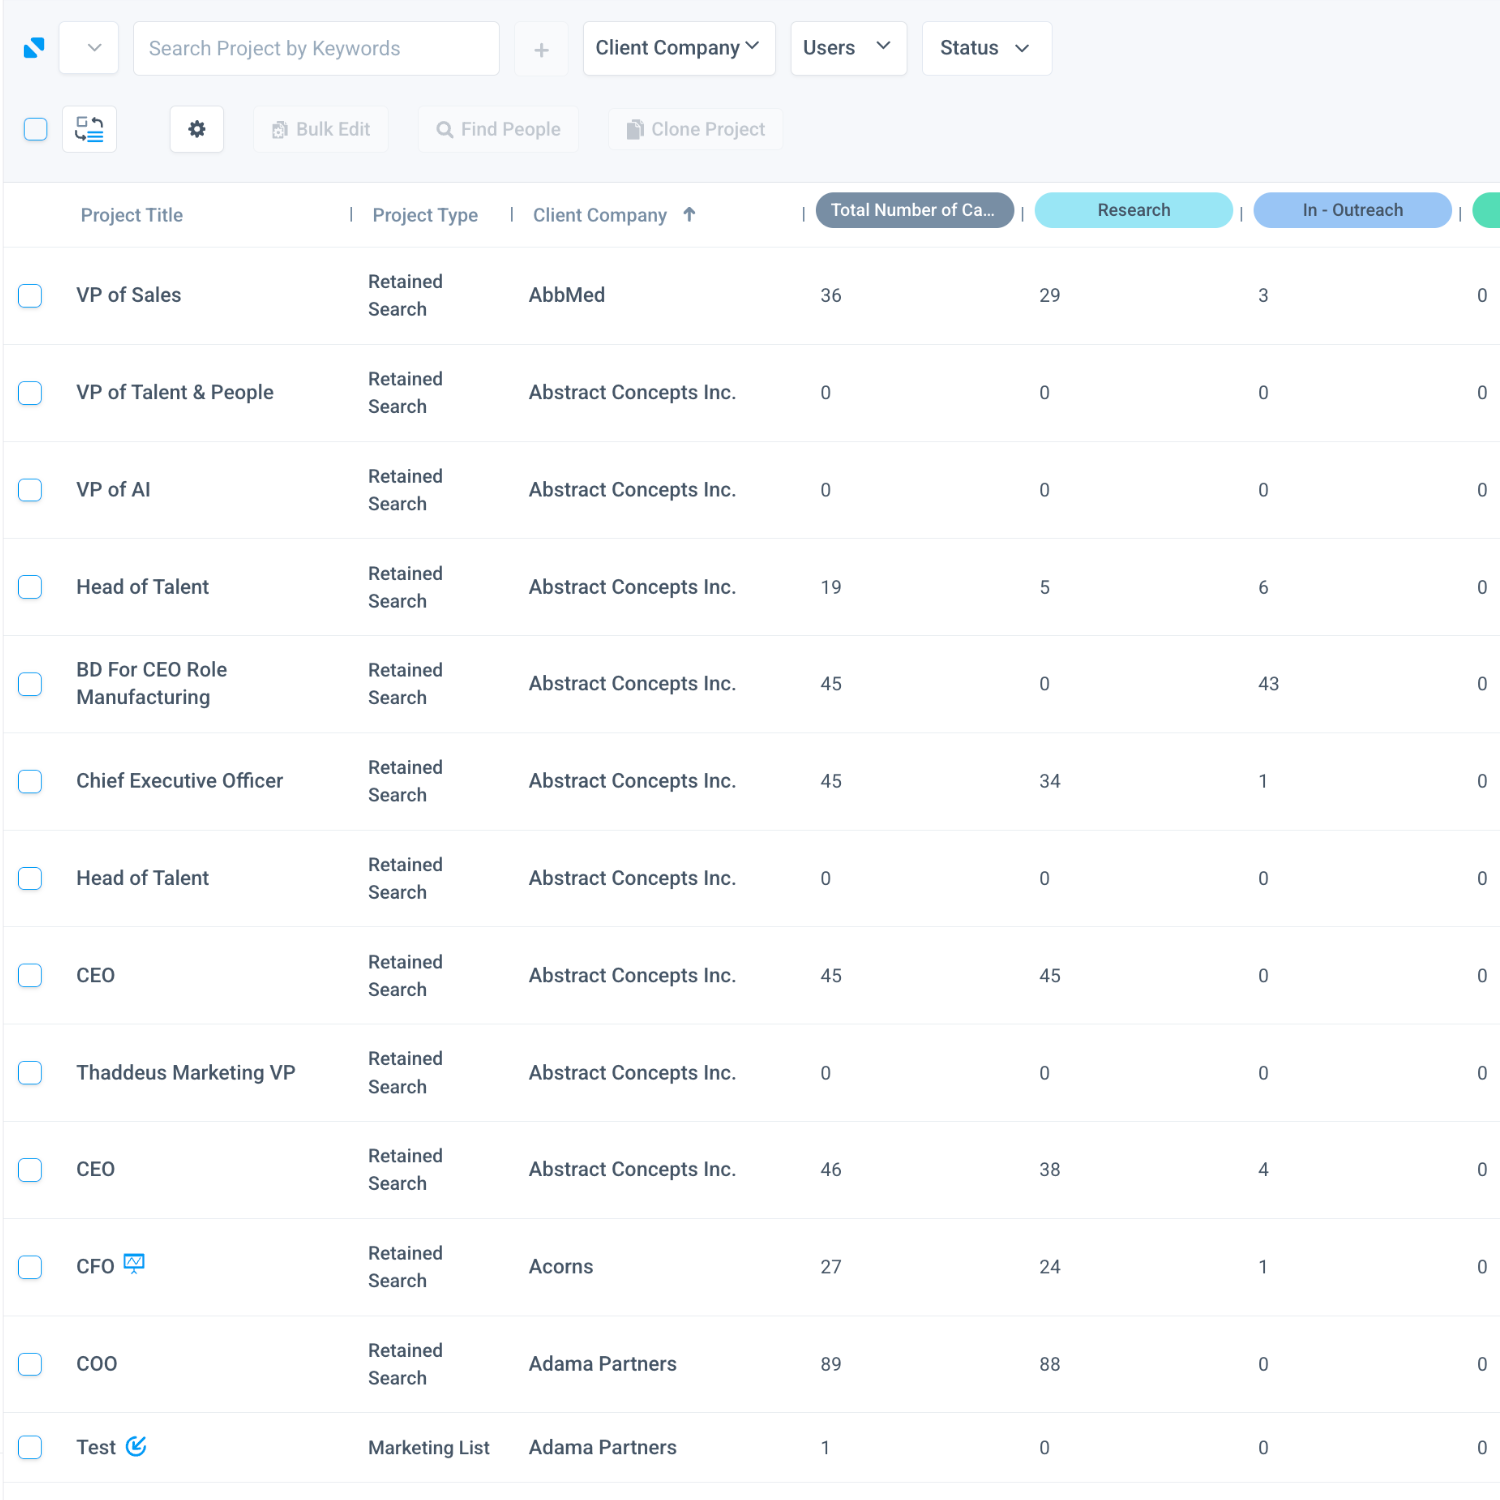Click the plus icon beside the search field
This screenshot has height=1500, width=1500.
coord(541,48)
